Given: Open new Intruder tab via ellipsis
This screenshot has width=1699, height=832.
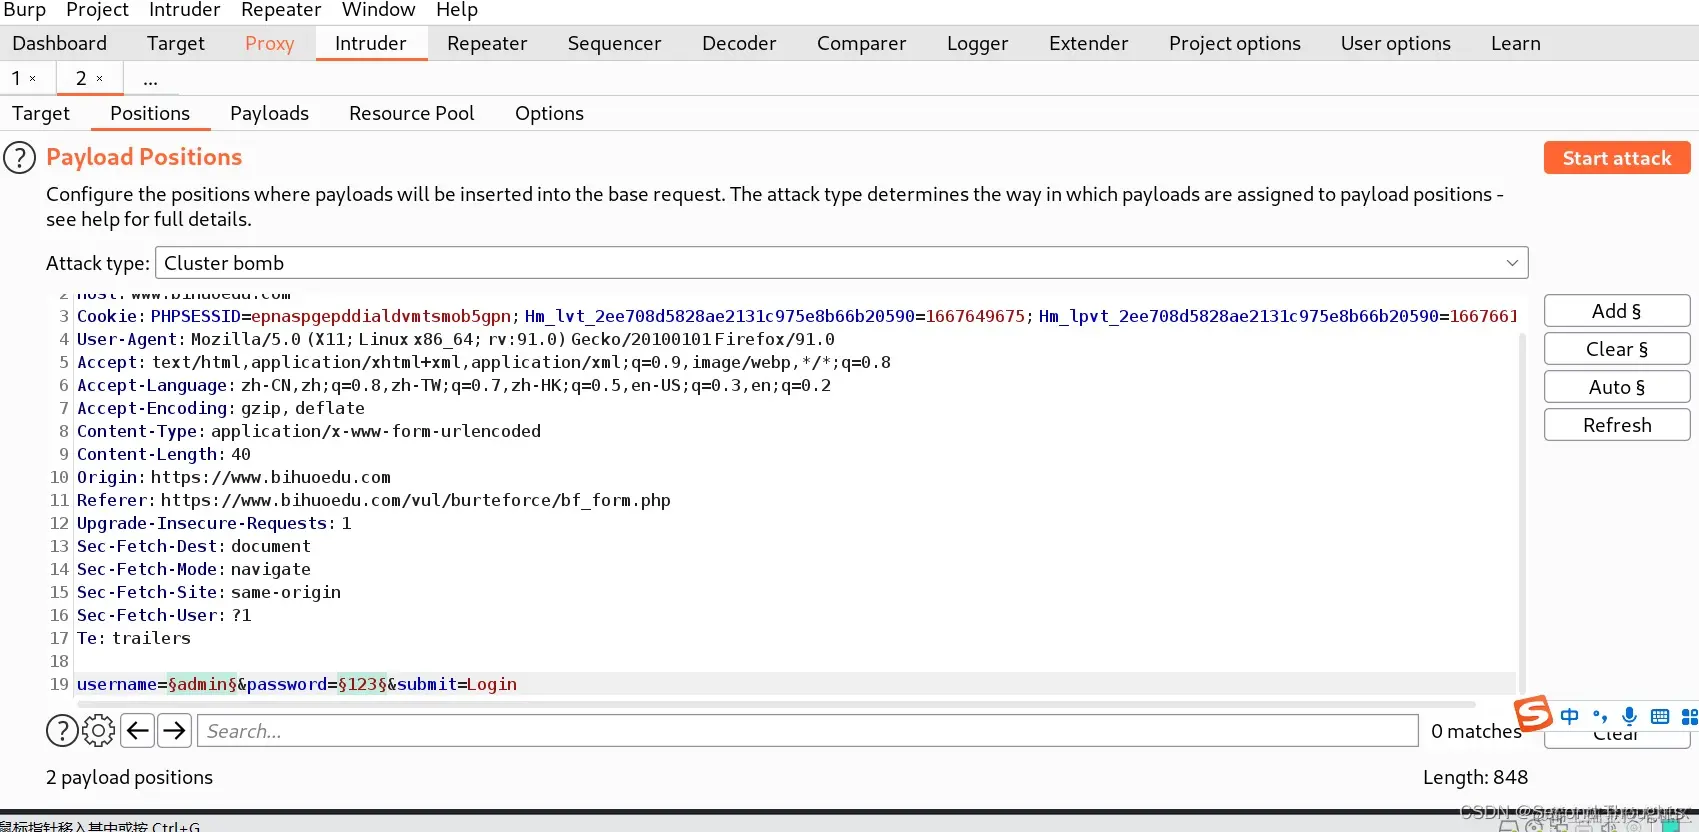Looking at the screenshot, I should [150, 79].
